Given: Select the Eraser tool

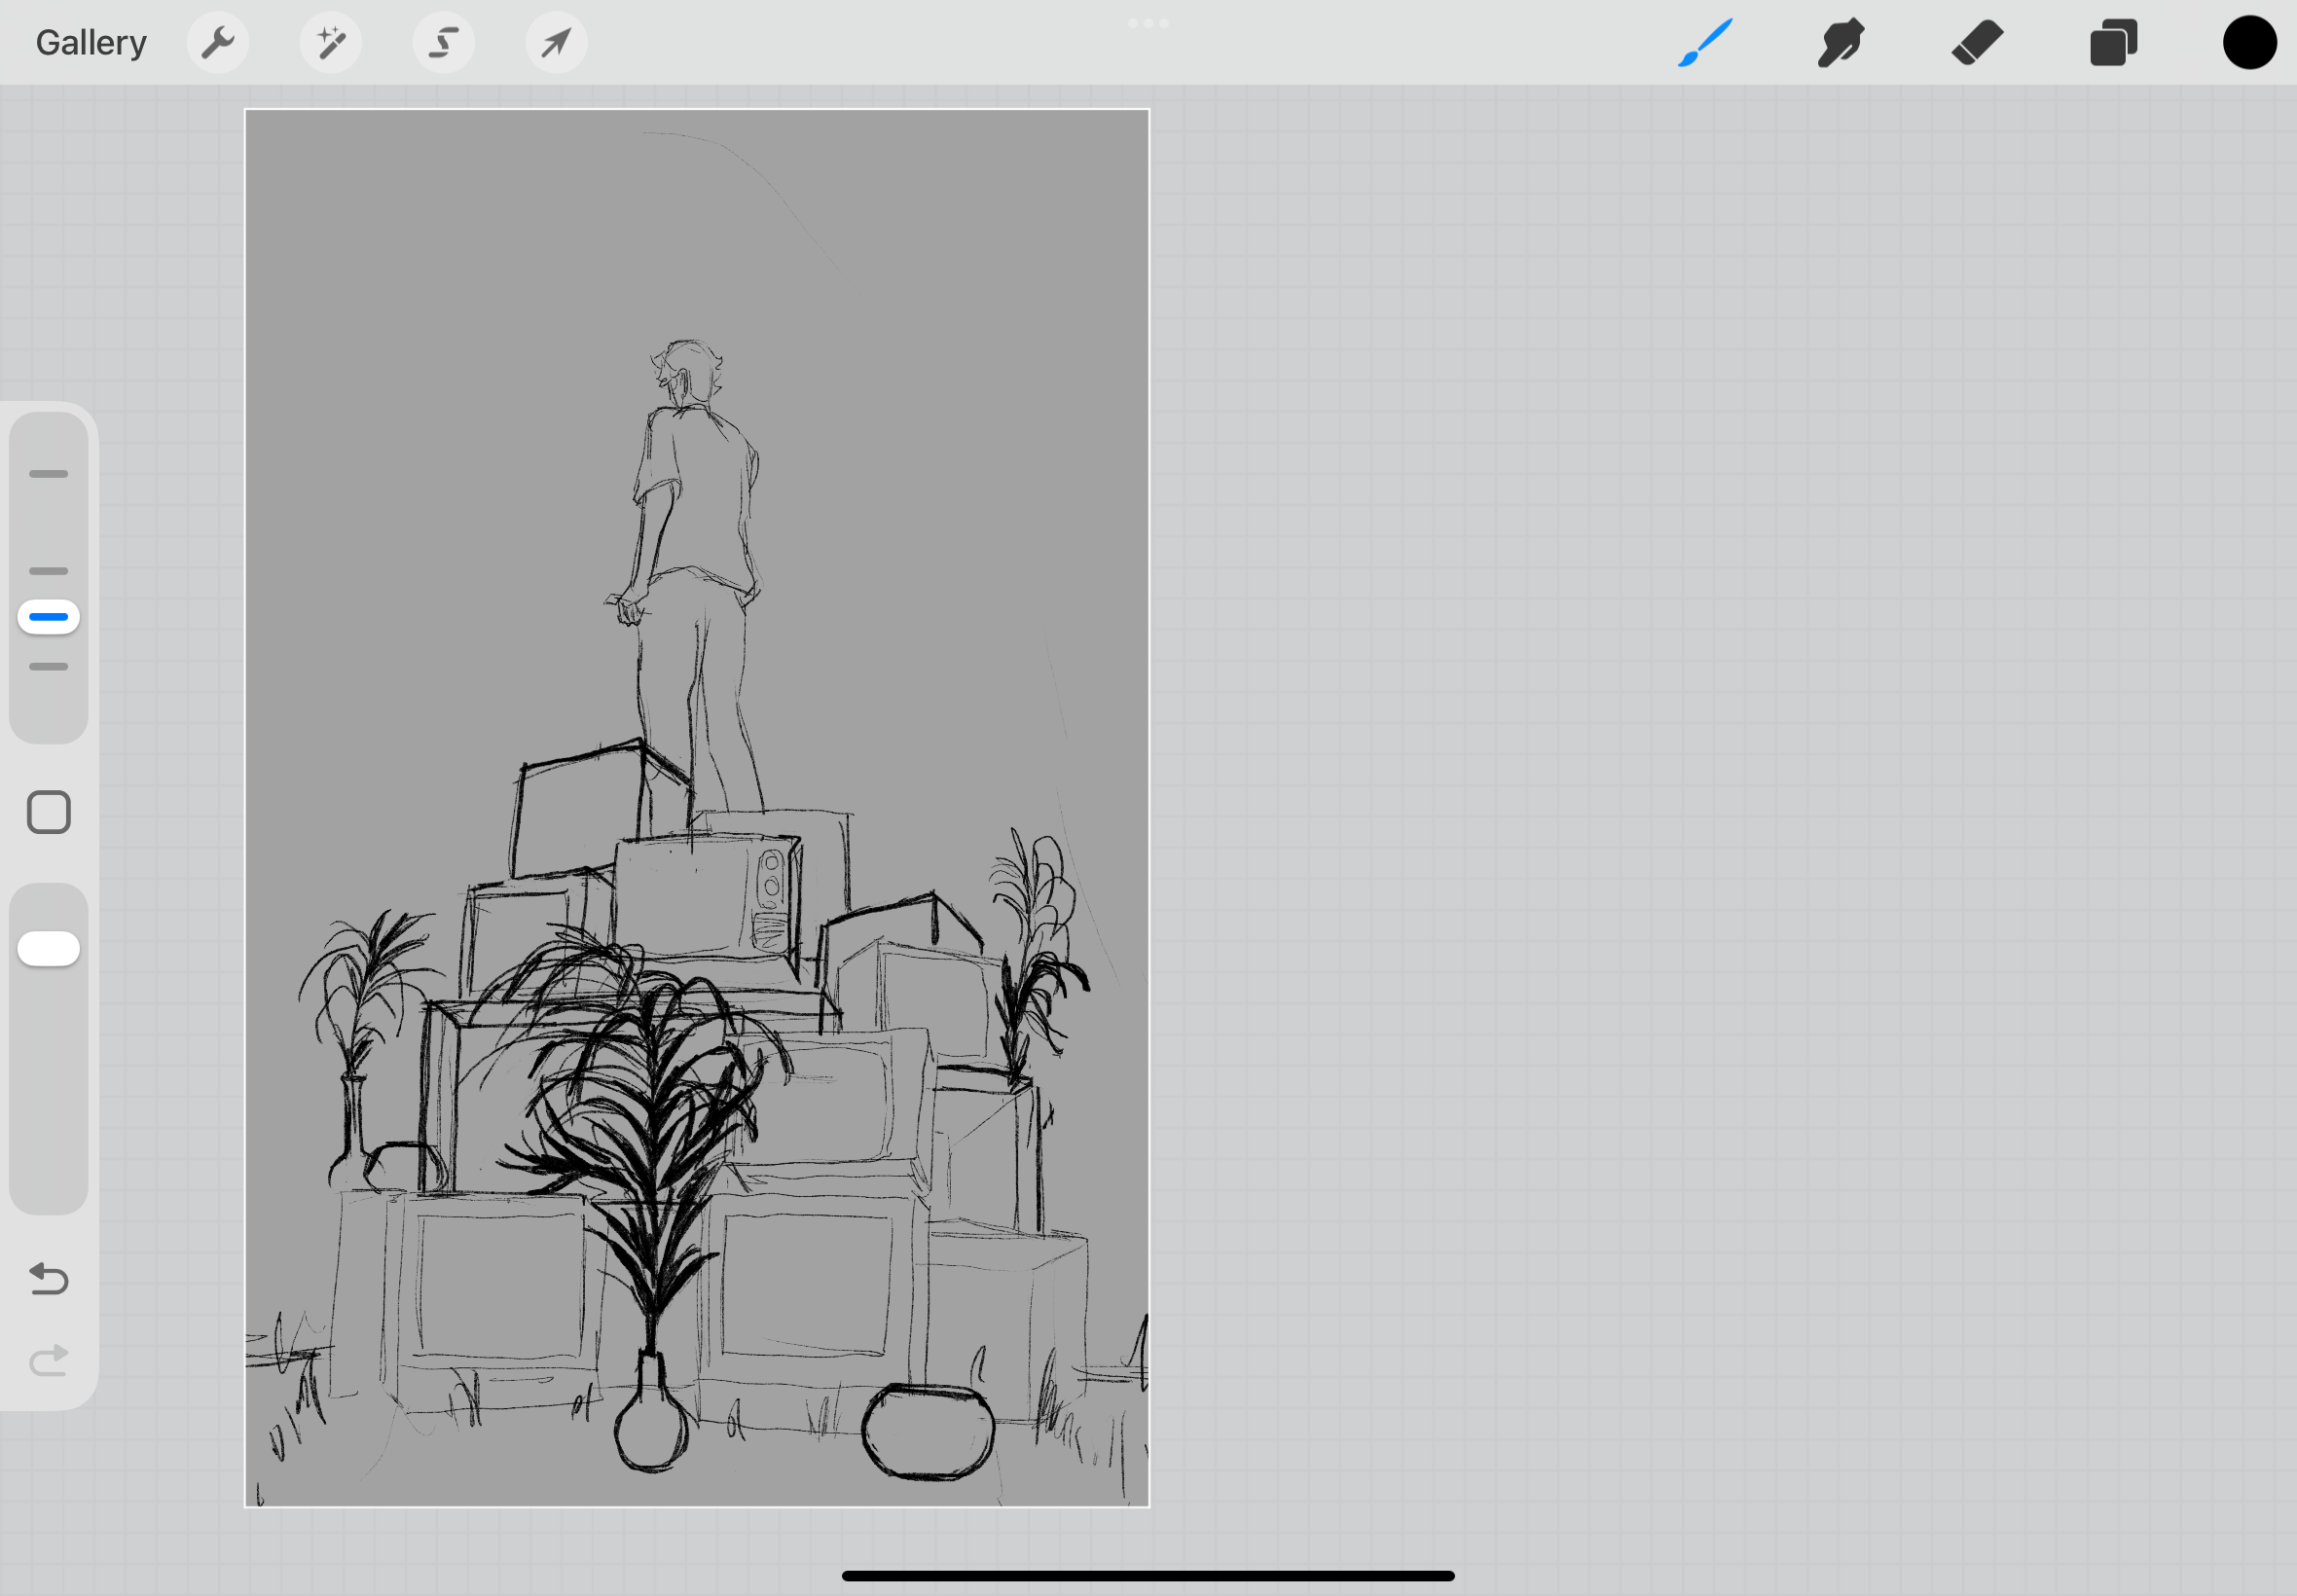Looking at the screenshot, I should 1977,43.
